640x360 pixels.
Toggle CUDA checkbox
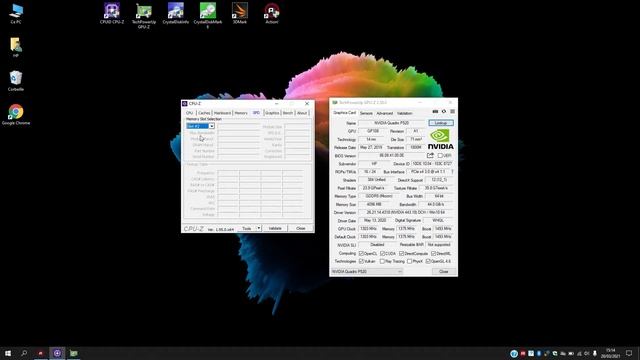click(x=382, y=253)
